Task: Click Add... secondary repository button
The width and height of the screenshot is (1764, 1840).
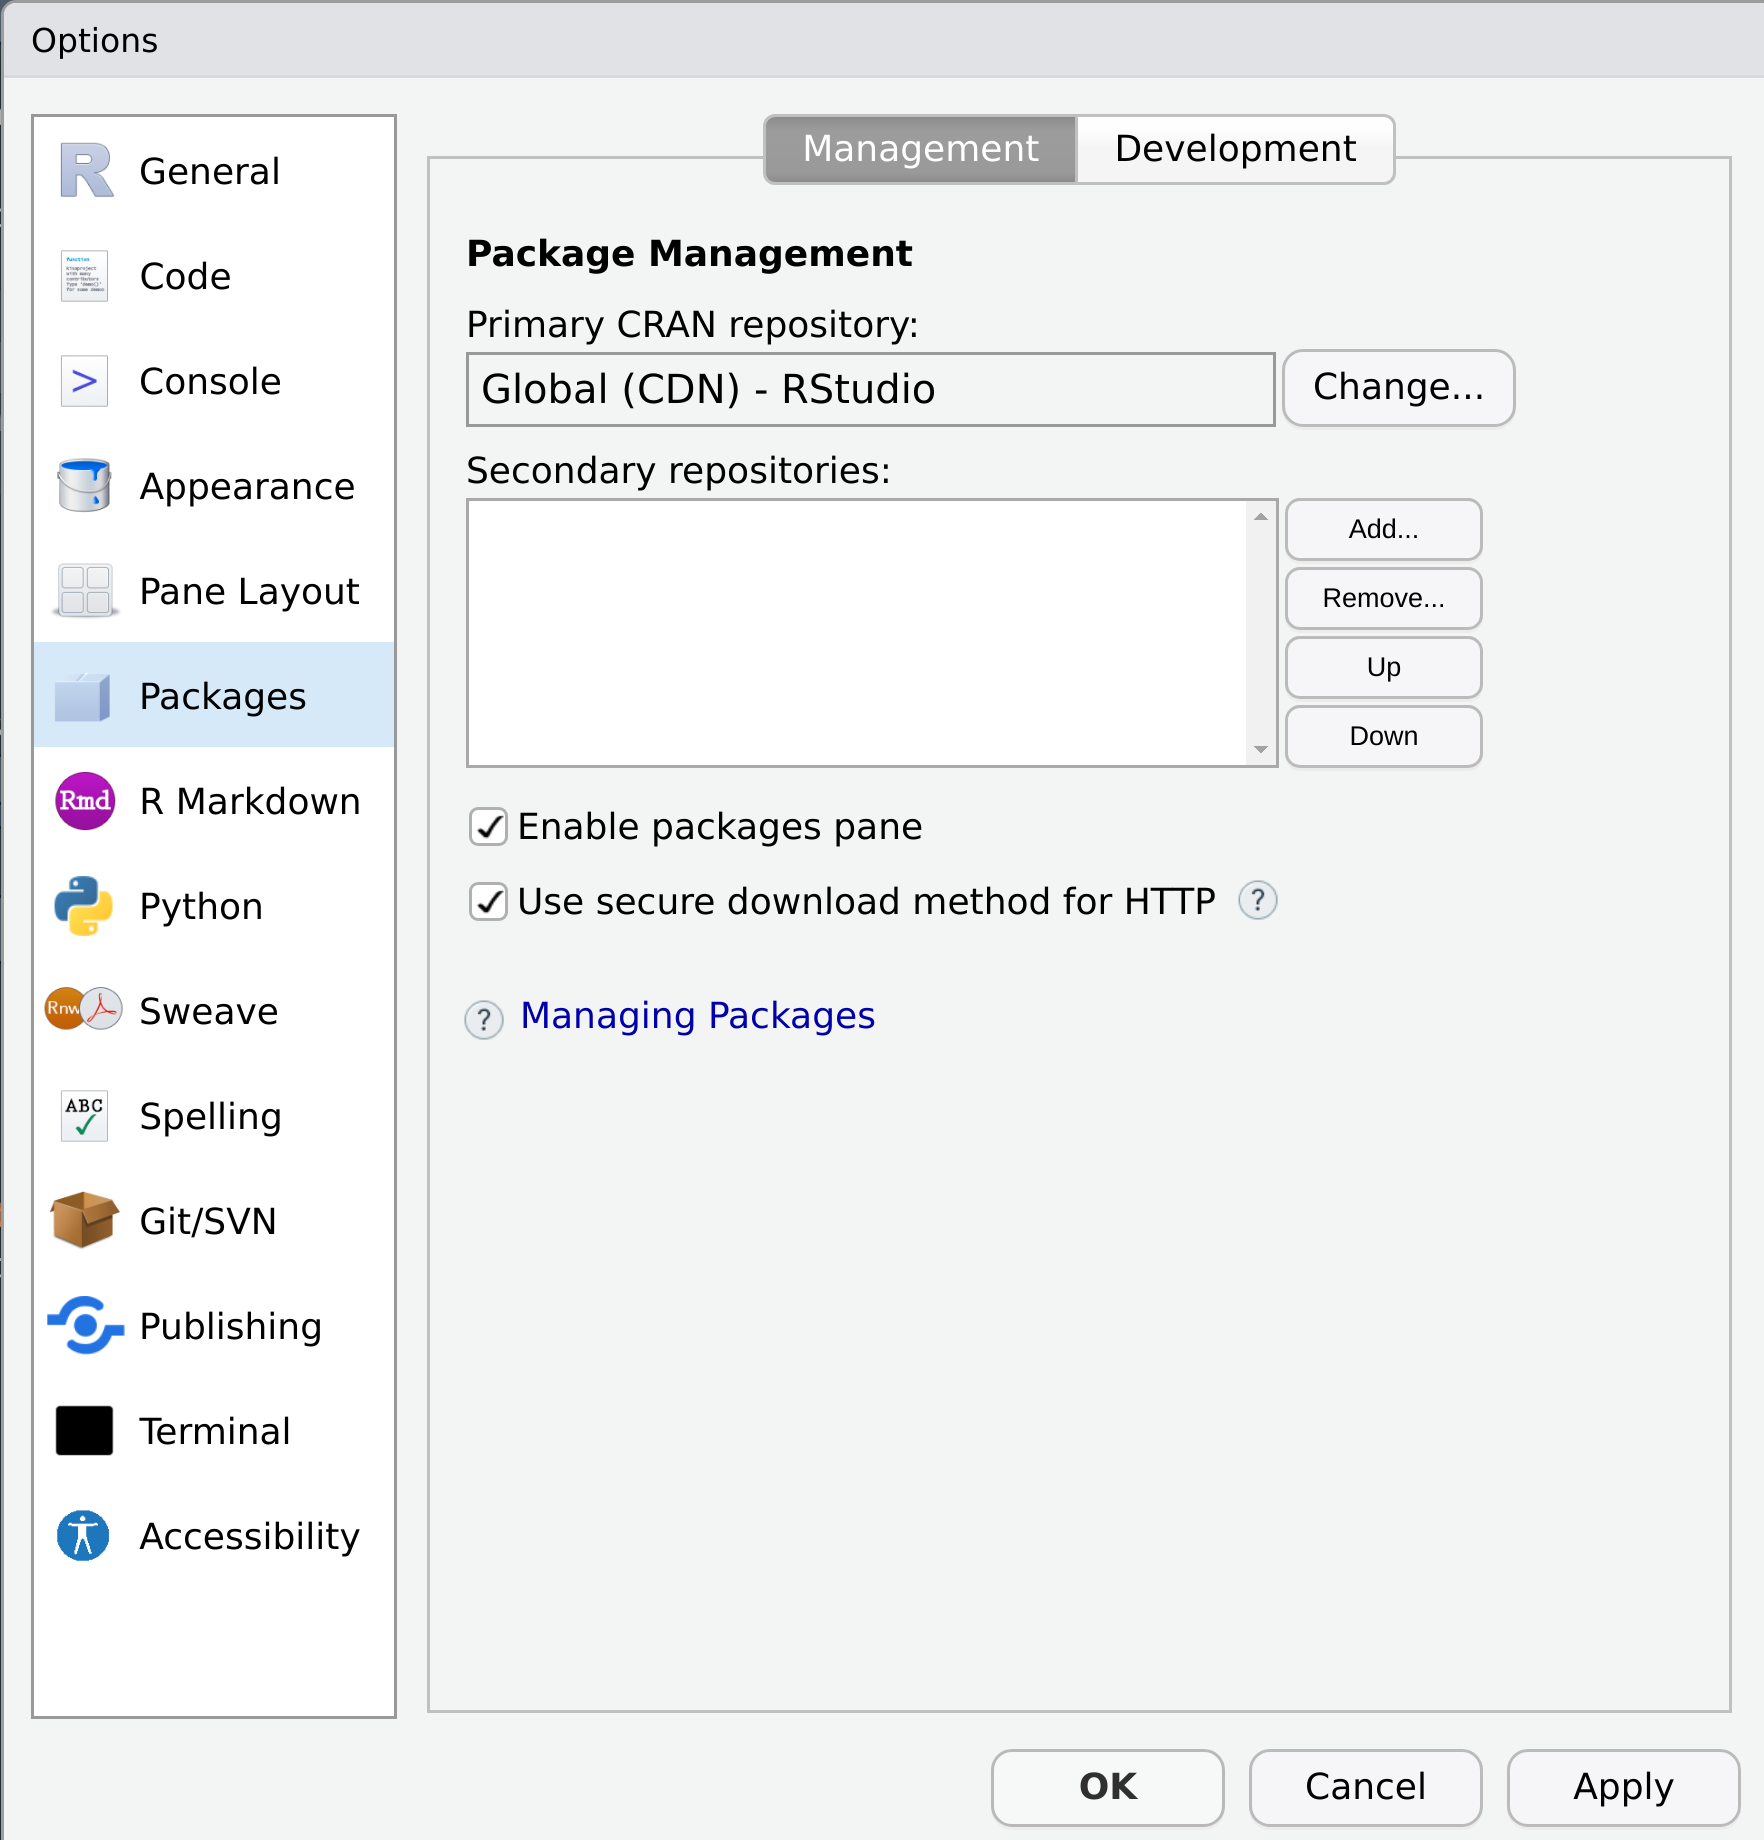Action: [1383, 529]
